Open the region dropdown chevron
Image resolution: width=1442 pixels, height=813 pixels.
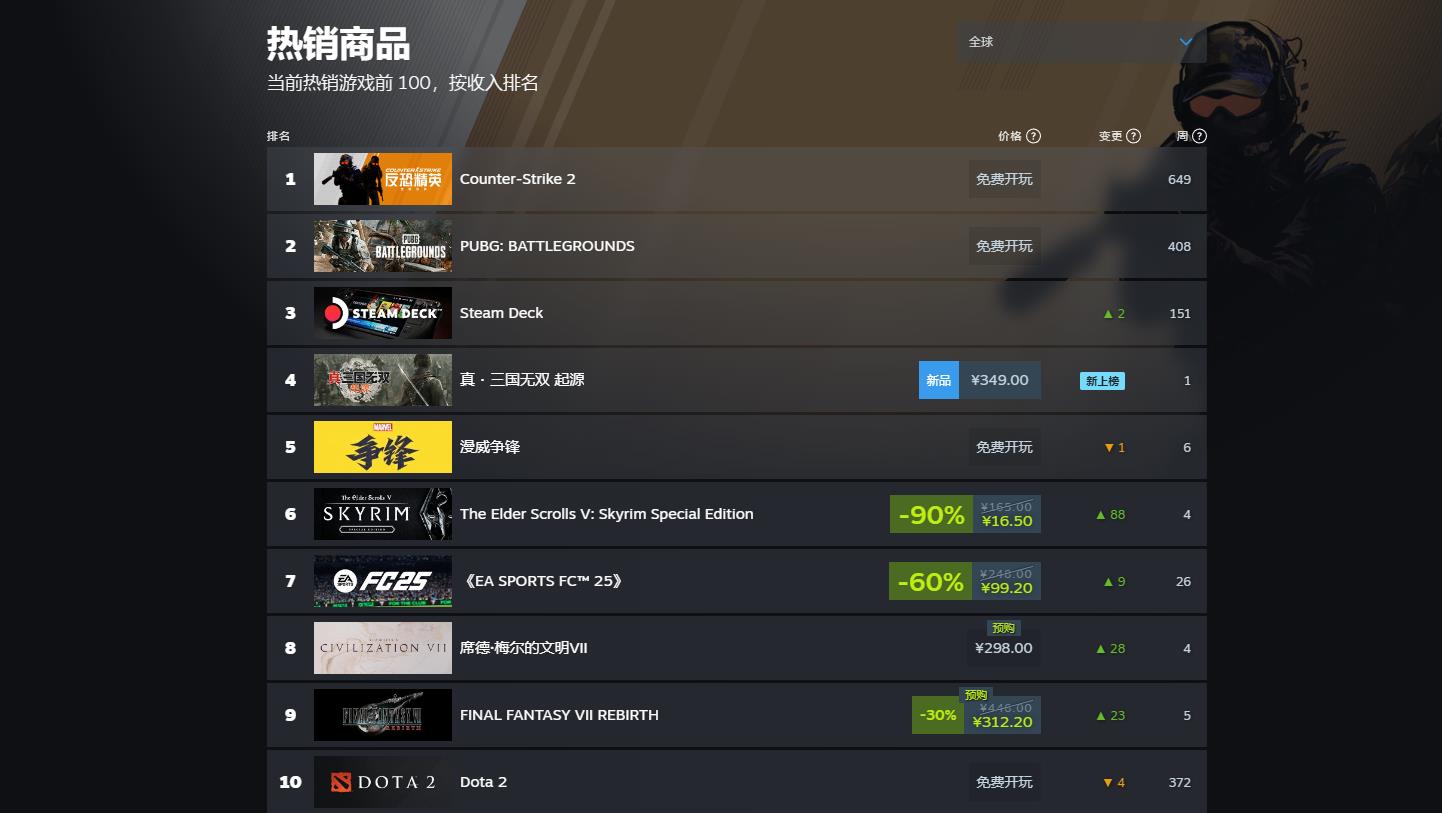pos(1186,42)
